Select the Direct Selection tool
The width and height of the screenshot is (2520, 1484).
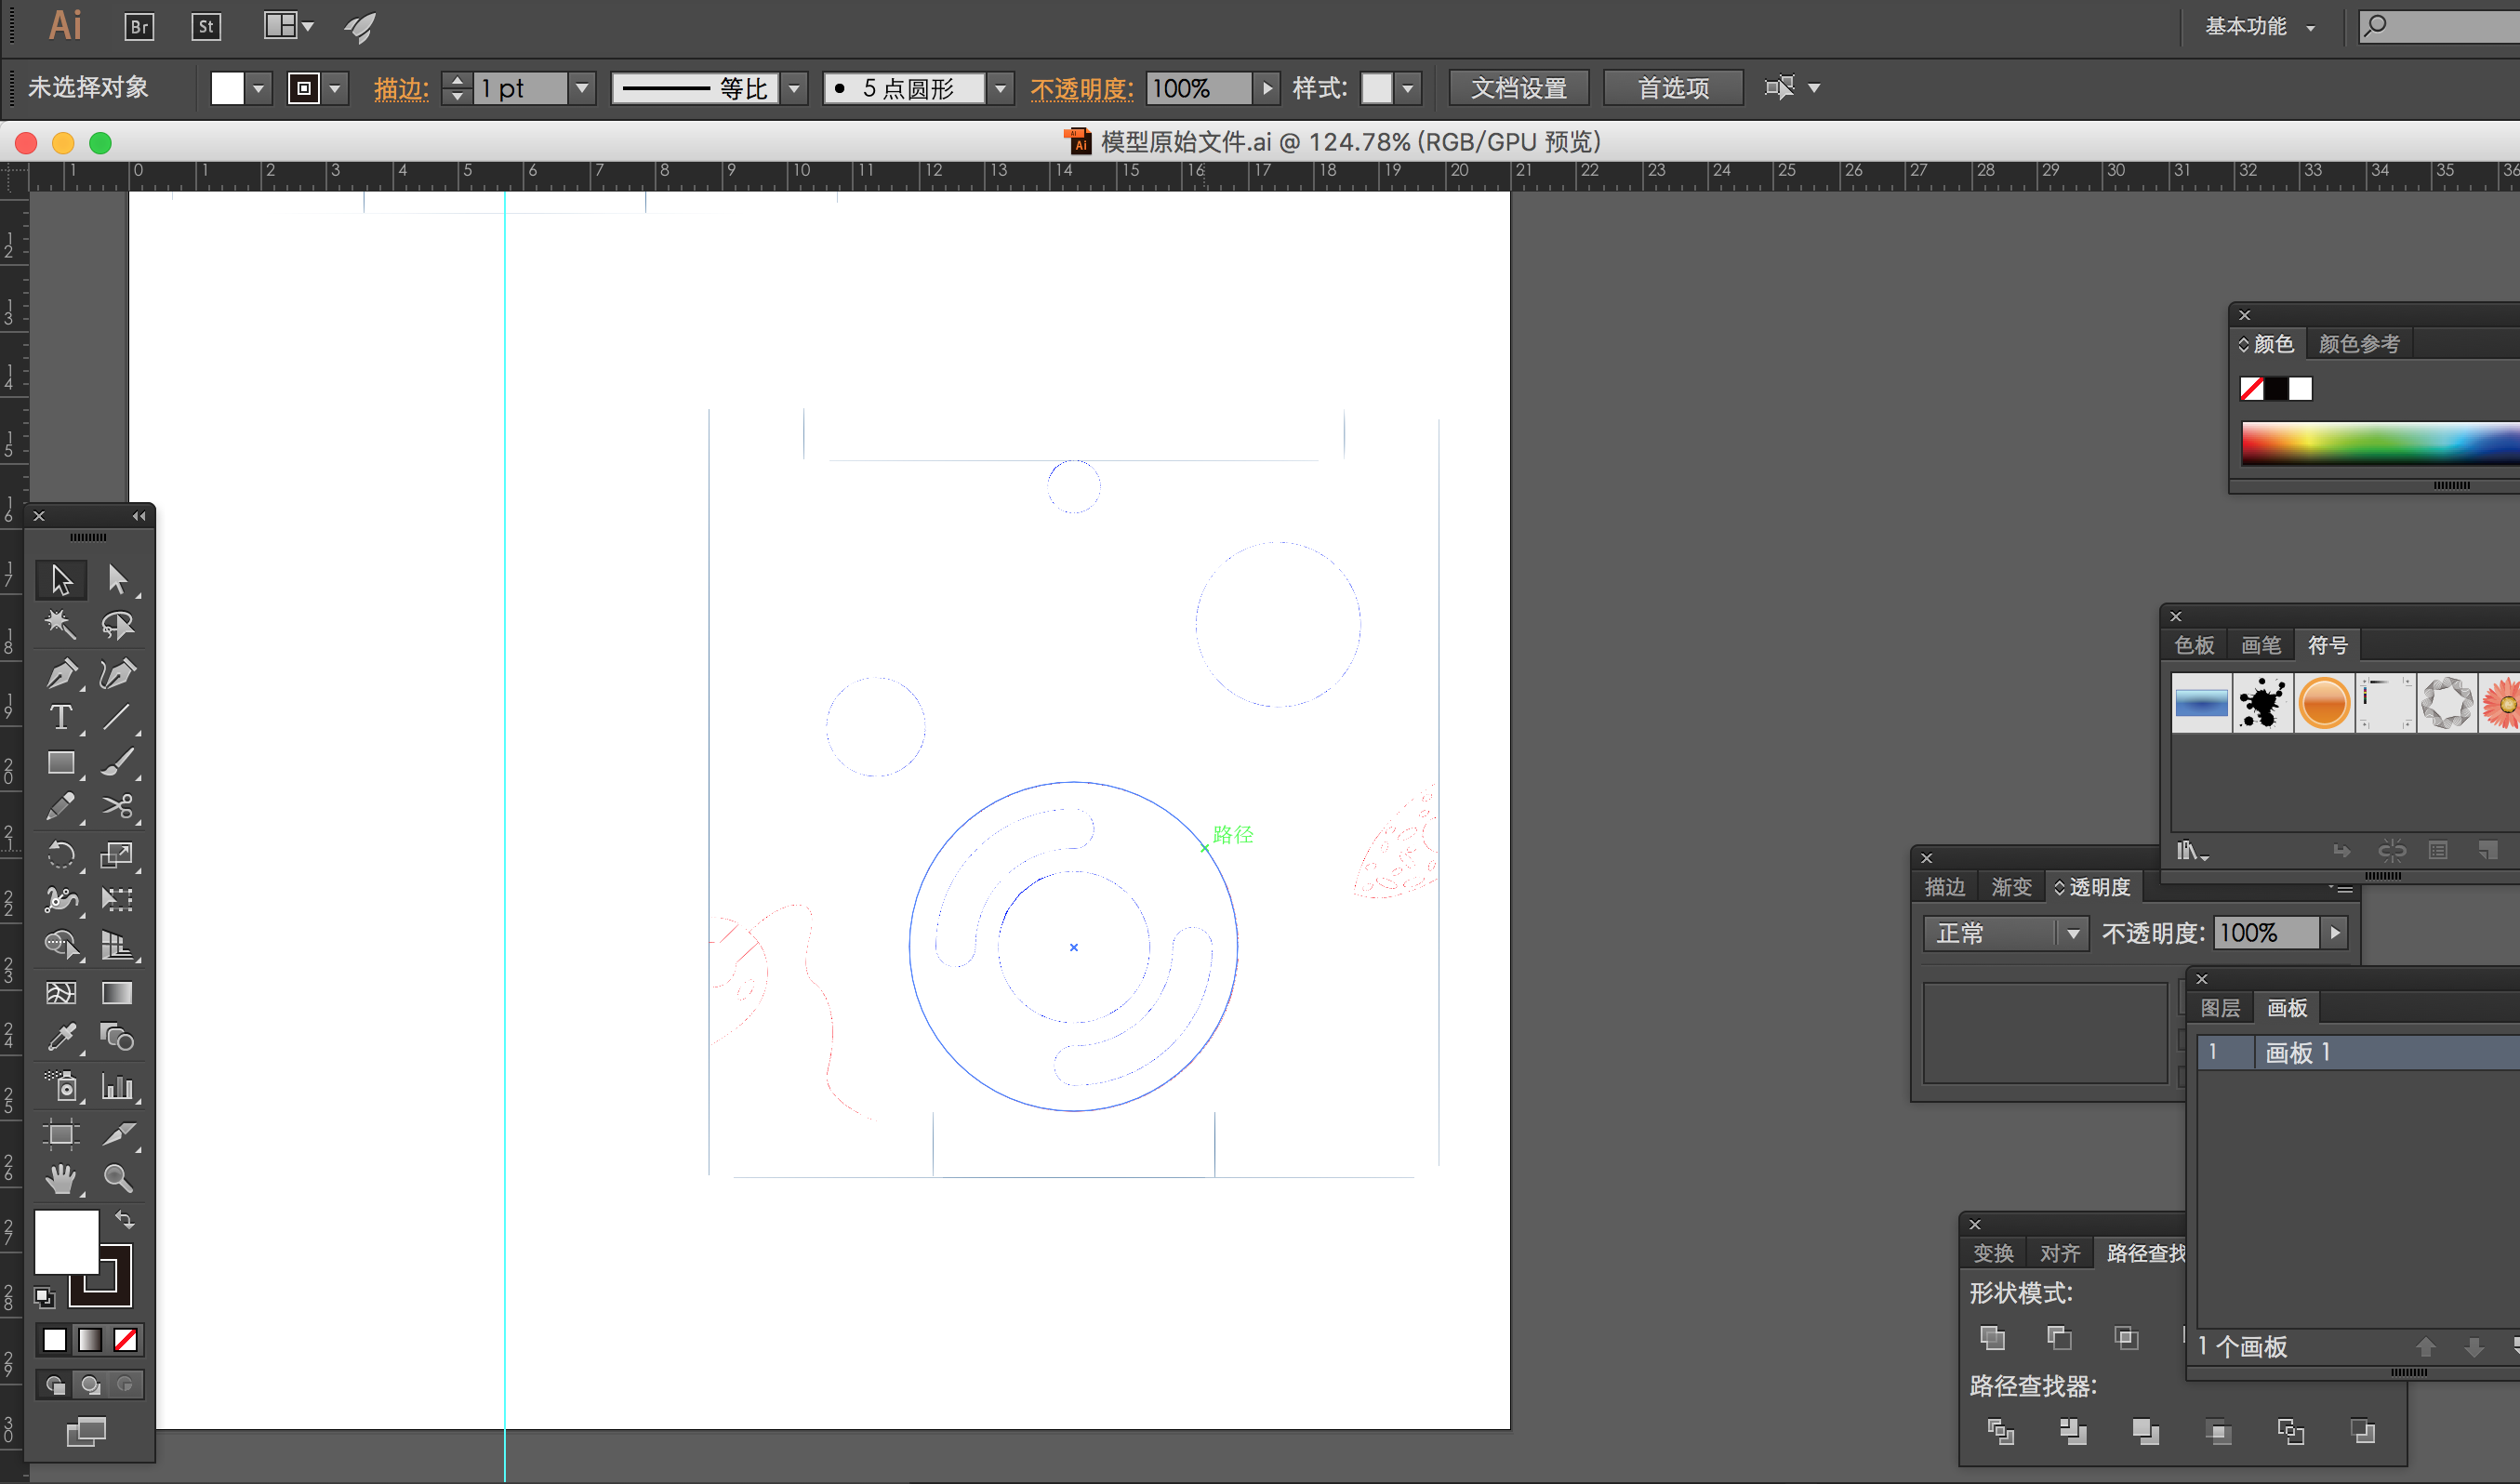117,579
